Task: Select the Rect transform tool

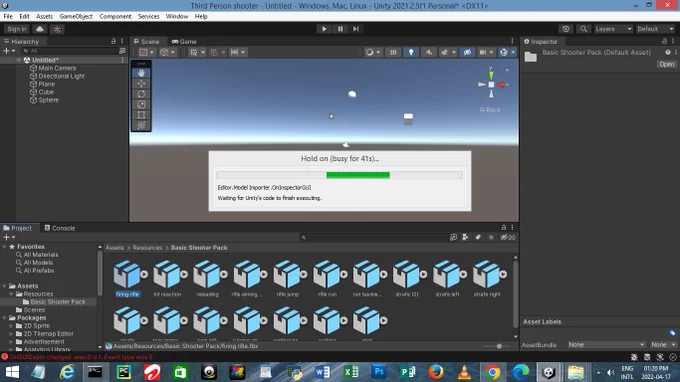Action: pyautogui.click(x=141, y=115)
